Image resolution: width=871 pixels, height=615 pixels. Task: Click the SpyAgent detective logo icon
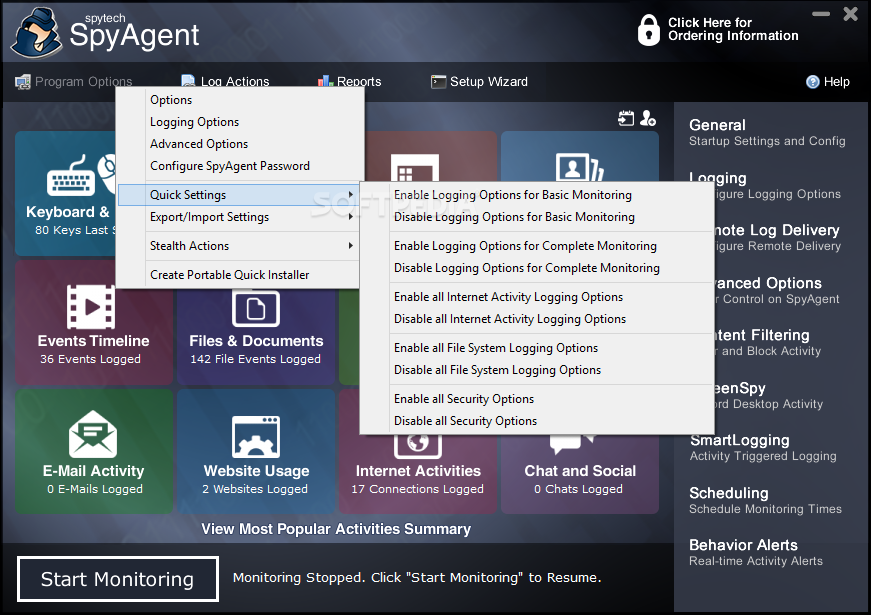coord(36,33)
